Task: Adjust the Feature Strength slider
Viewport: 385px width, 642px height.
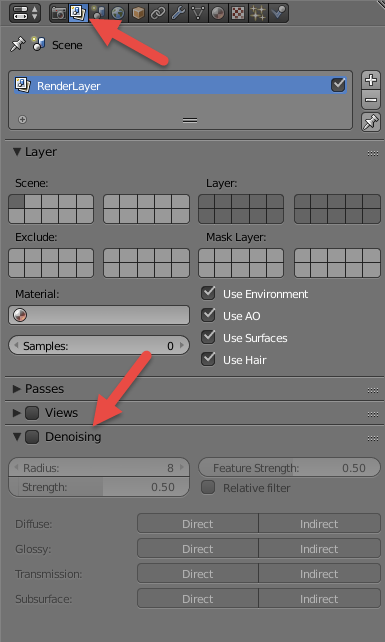Action: coord(290,468)
